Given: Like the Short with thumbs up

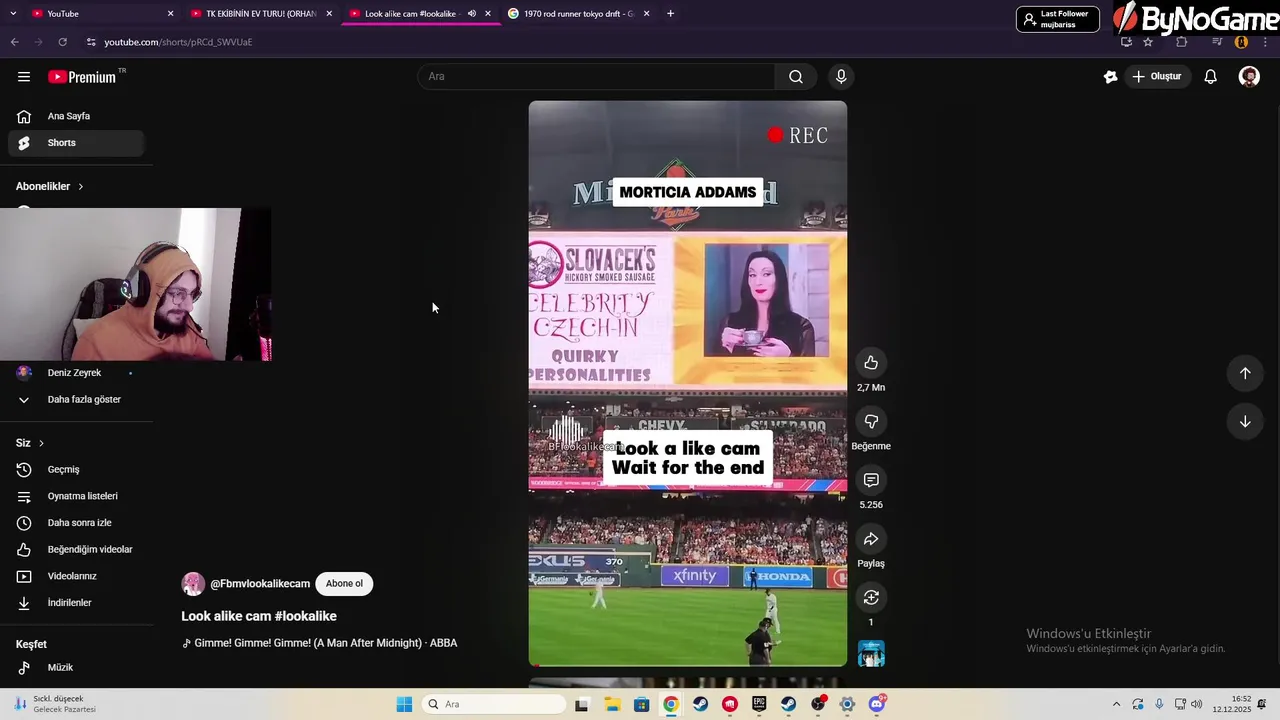Looking at the screenshot, I should pyautogui.click(x=871, y=363).
